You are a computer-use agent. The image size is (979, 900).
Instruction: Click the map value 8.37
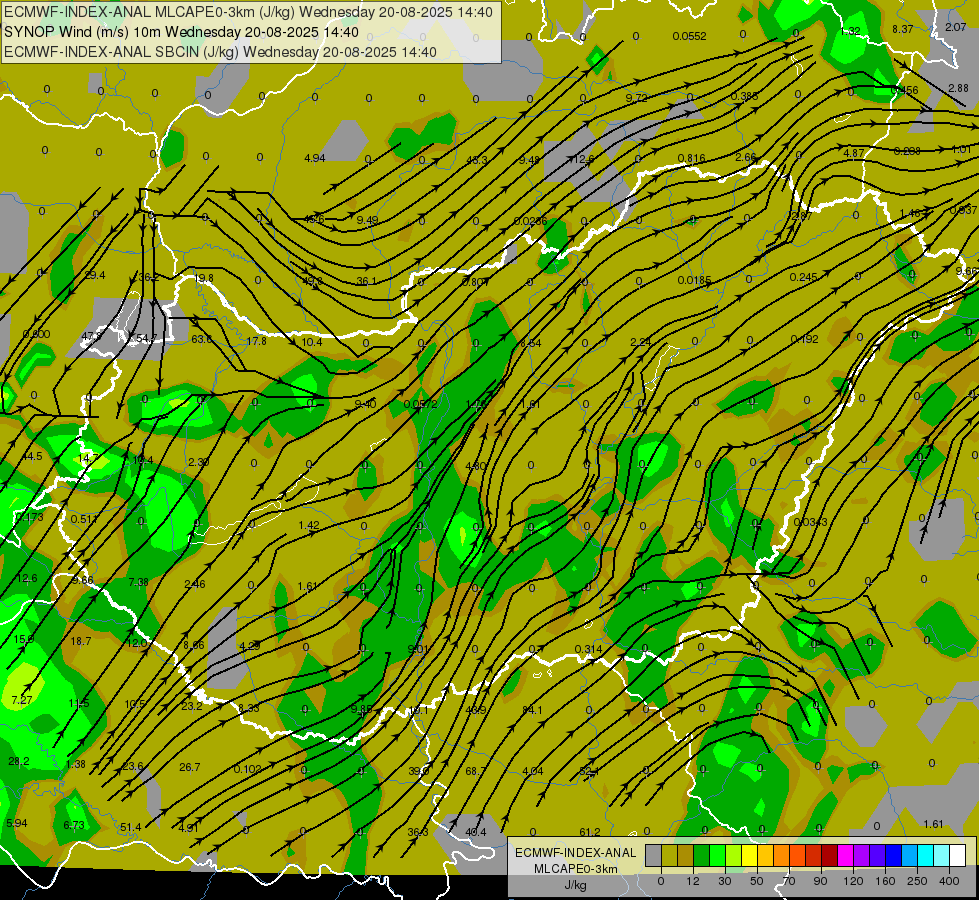903,29
